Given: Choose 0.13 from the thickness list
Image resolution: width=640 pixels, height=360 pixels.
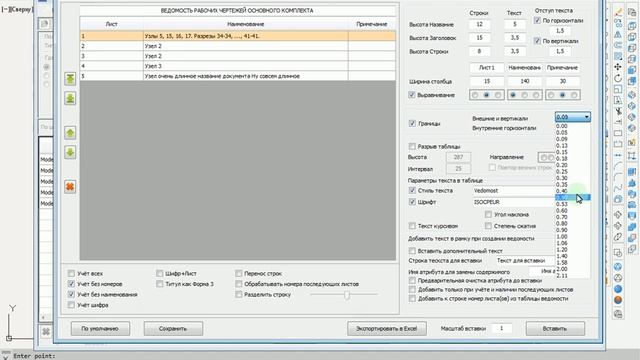Looking at the screenshot, I should (x=573, y=146).
